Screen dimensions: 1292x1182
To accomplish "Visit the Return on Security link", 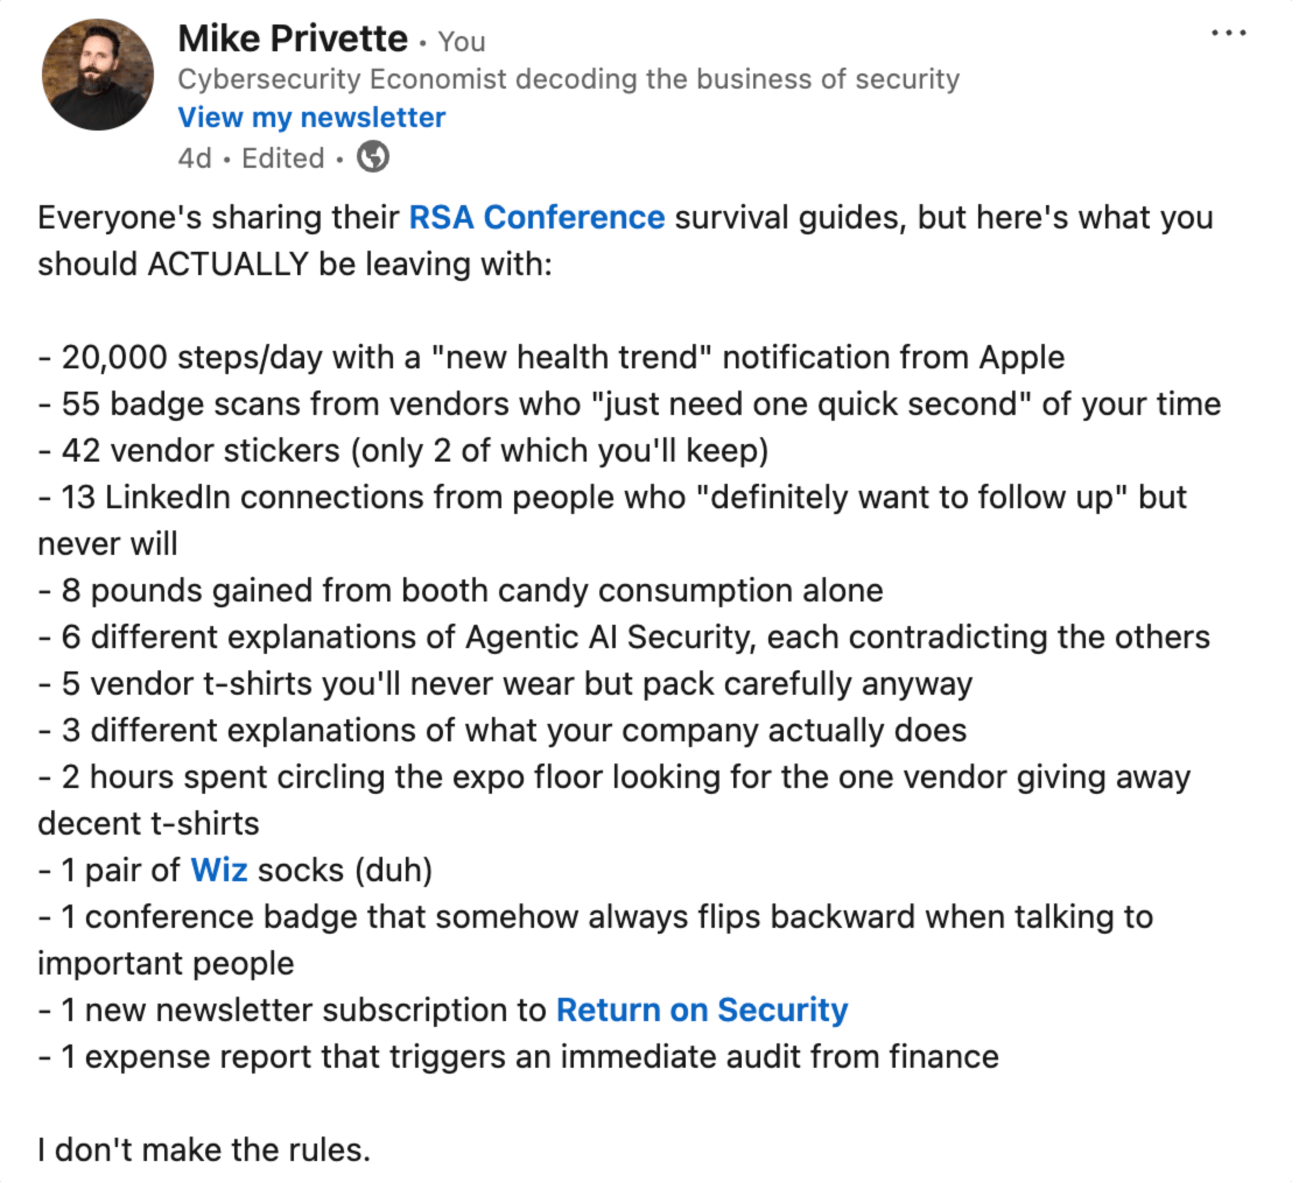I will click(x=702, y=1010).
